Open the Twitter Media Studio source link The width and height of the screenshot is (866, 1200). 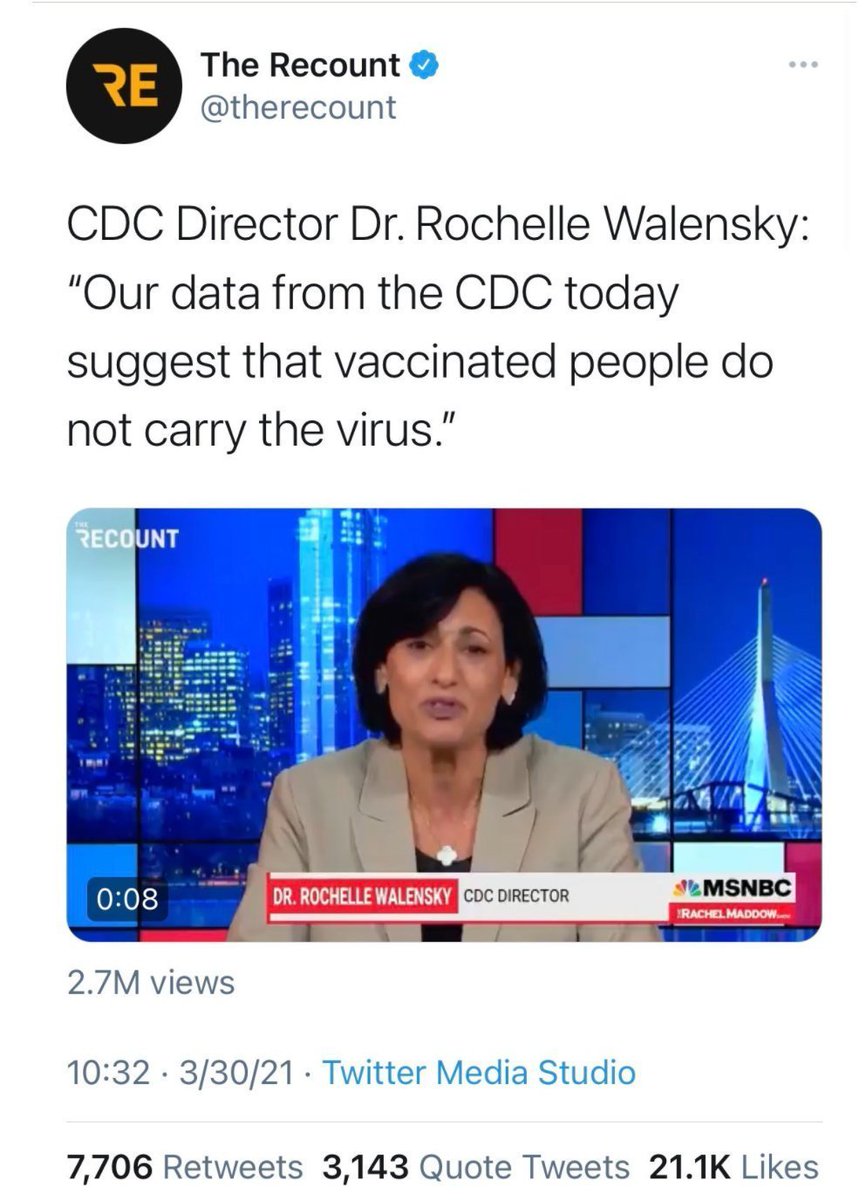point(479,1073)
